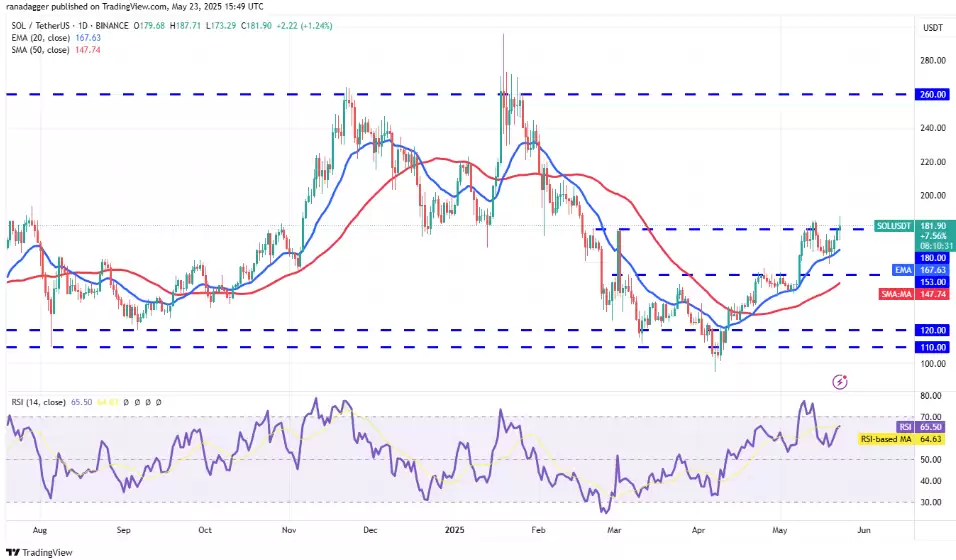Click the Oct label on time axis
956x560 pixels.
tap(205, 530)
